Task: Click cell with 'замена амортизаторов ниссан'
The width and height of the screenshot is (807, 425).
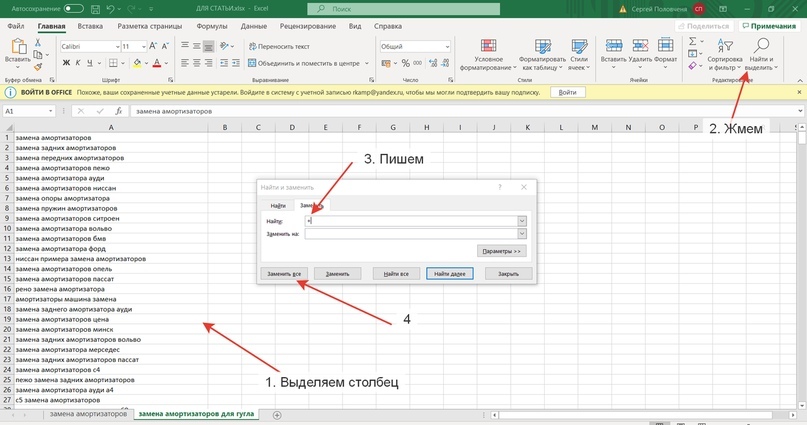Action: tap(111, 188)
